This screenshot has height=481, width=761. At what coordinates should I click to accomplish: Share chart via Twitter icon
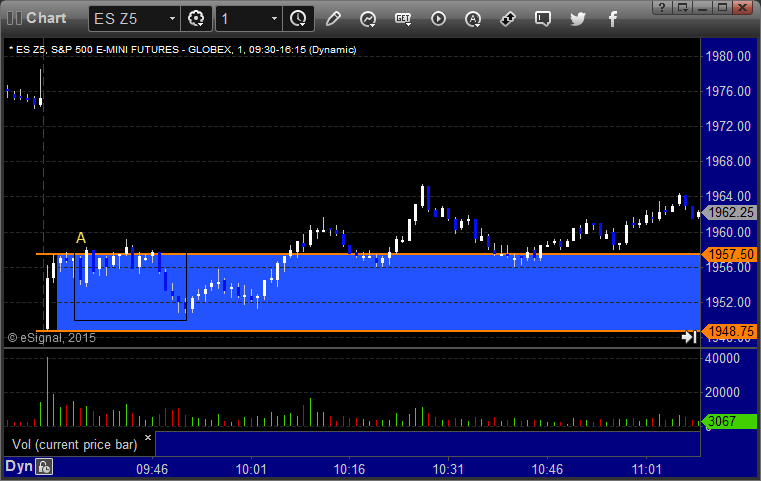[x=578, y=19]
